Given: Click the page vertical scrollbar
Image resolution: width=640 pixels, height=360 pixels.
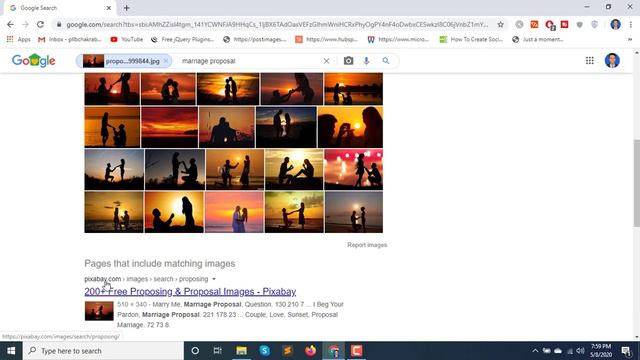Looking at the screenshot, I should click(x=636, y=183).
